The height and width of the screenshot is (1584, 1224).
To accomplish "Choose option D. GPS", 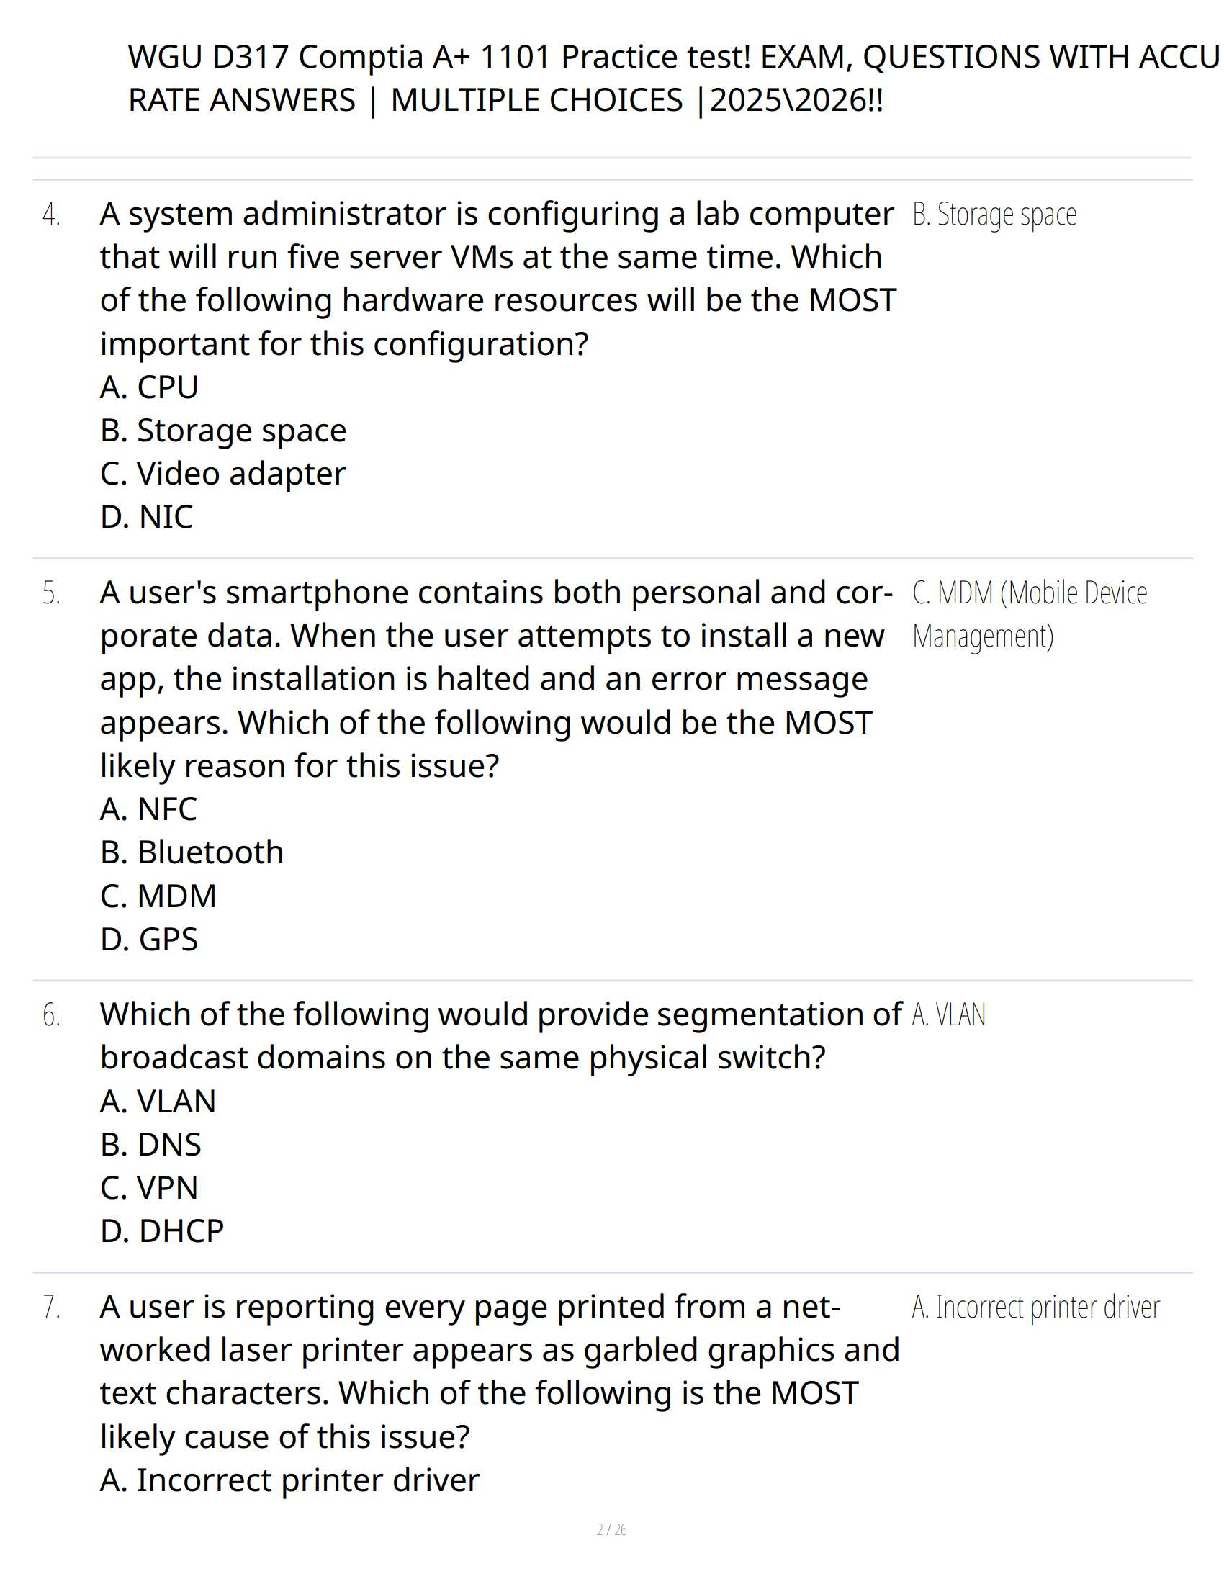I will pos(149,939).
